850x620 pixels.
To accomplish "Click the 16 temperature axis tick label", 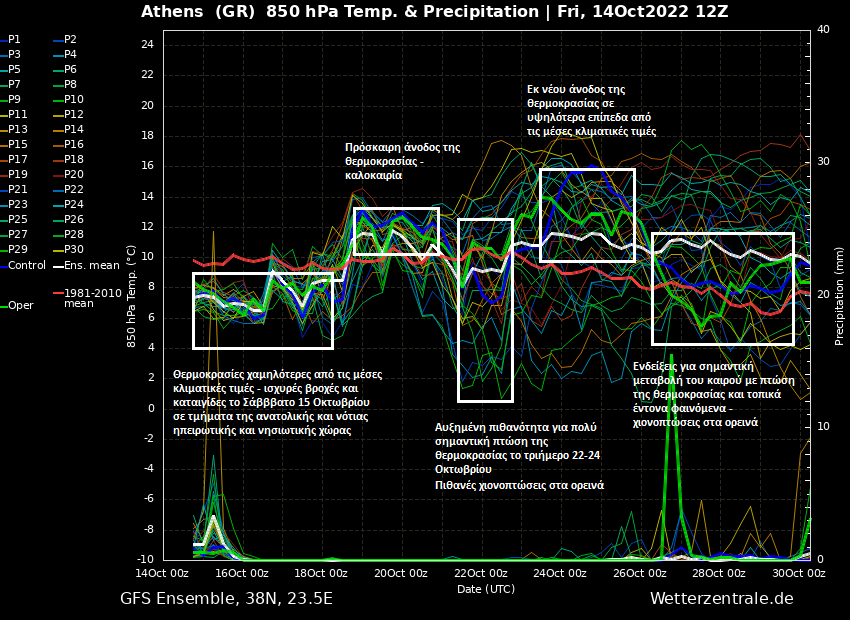I will 147,166.
